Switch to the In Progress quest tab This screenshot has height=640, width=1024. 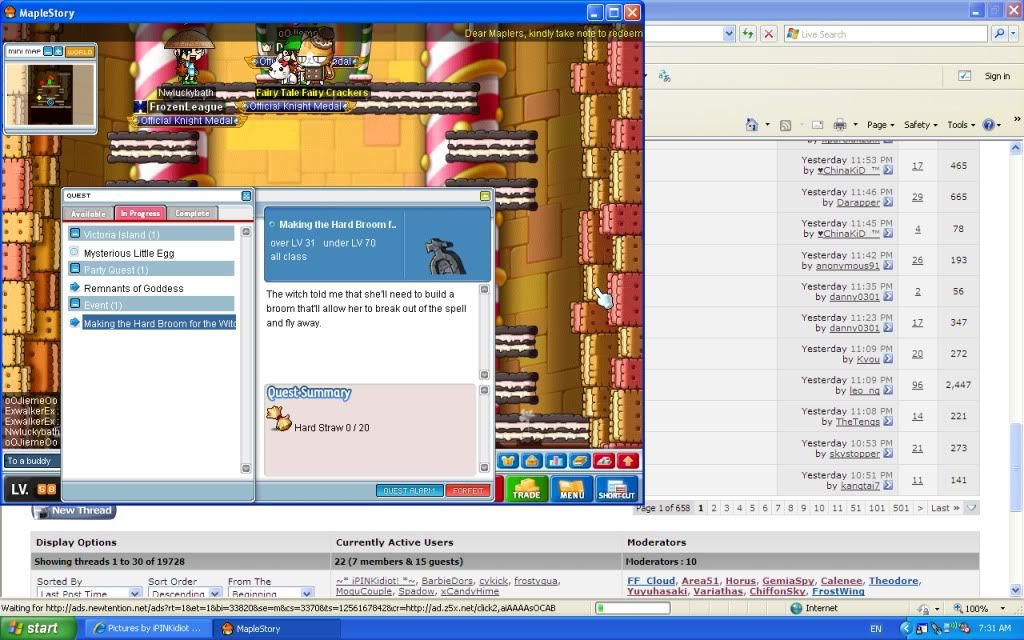pyautogui.click(x=140, y=214)
